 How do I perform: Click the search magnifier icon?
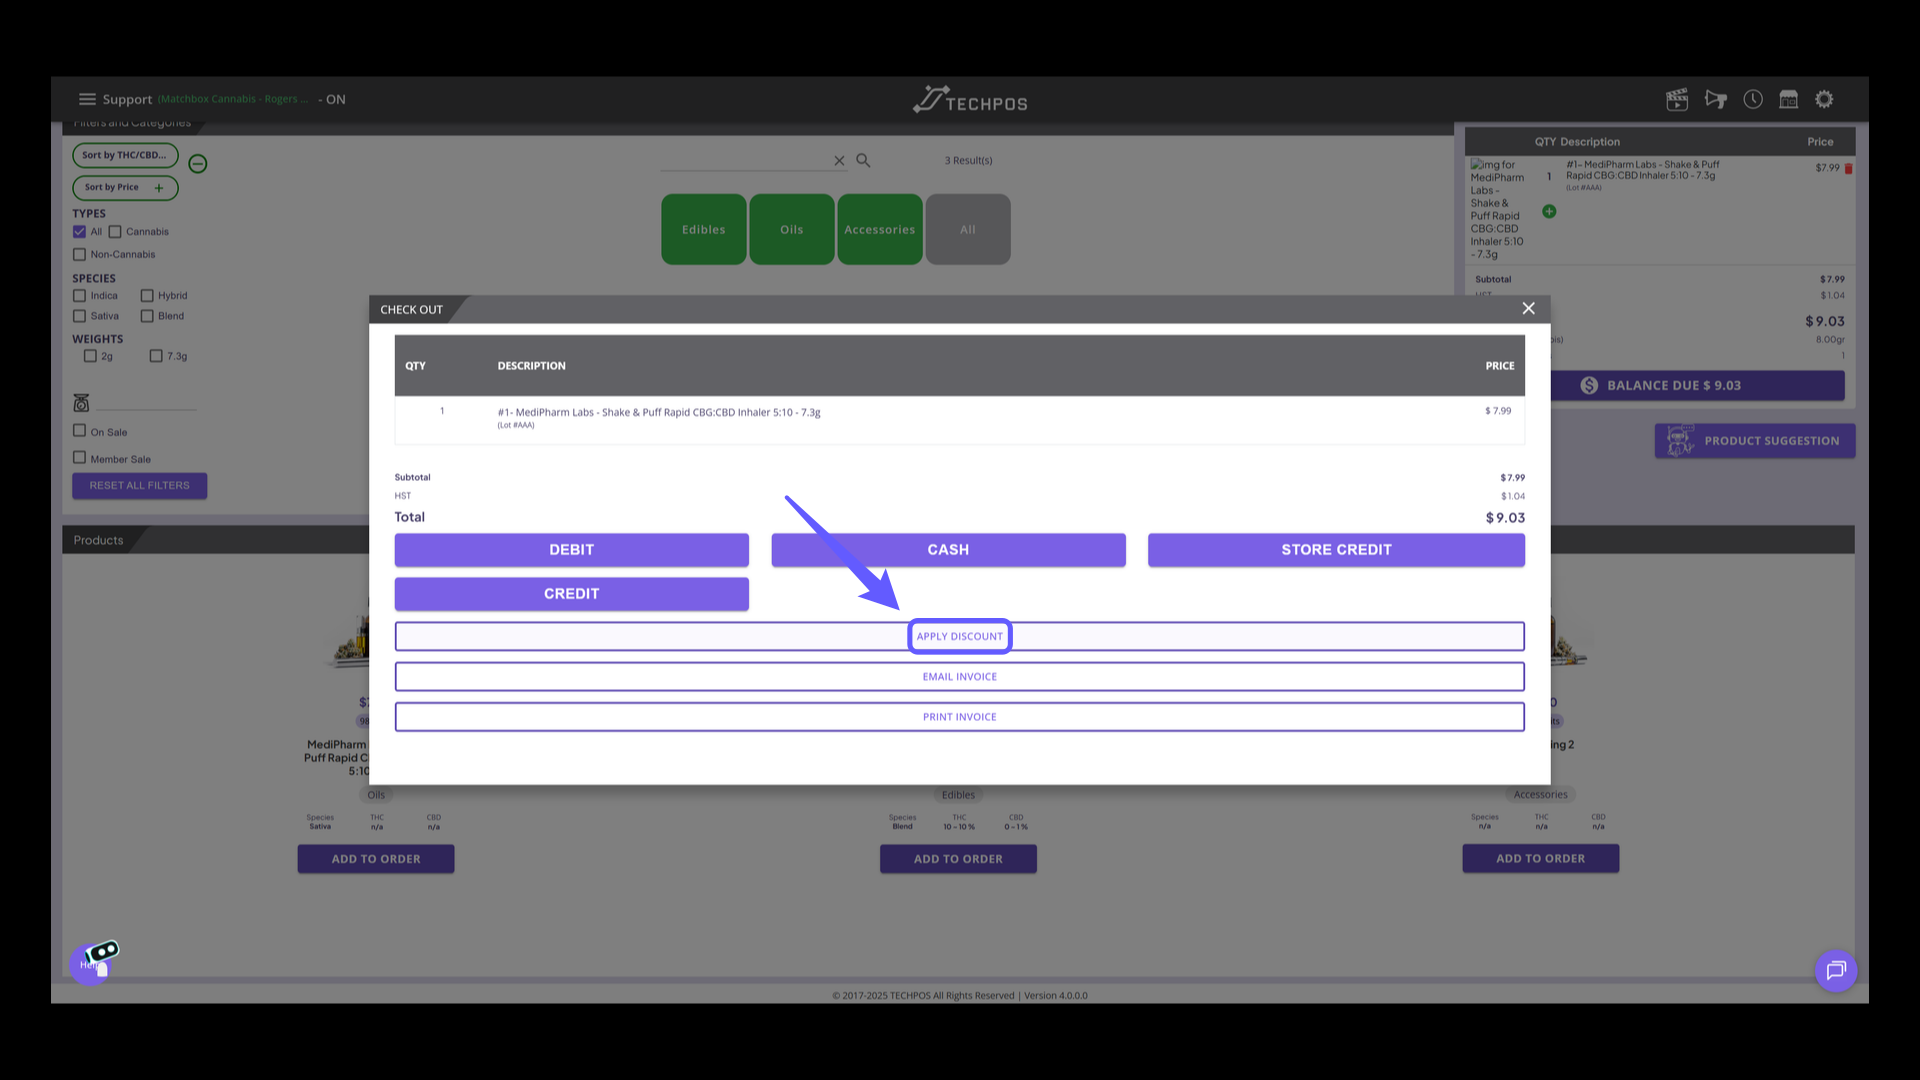[863, 160]
